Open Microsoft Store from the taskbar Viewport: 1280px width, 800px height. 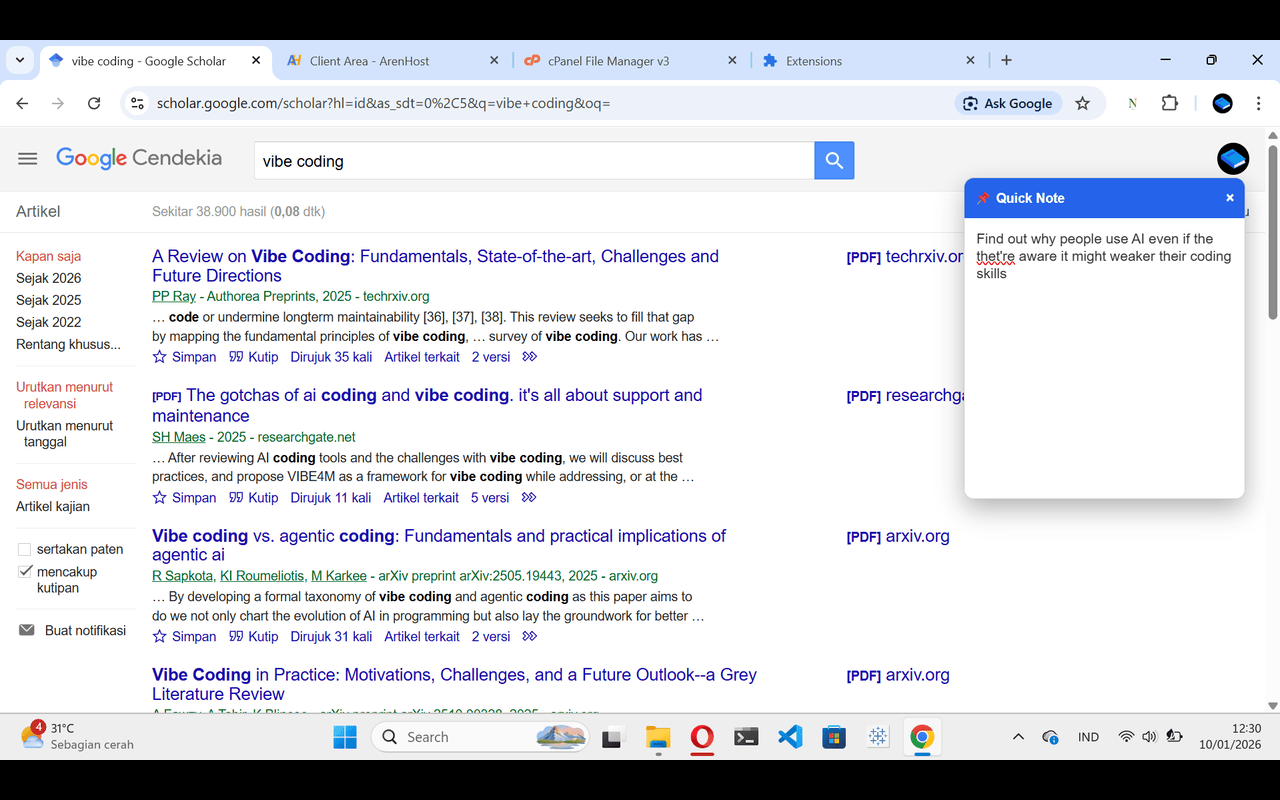tap(834, 737)
